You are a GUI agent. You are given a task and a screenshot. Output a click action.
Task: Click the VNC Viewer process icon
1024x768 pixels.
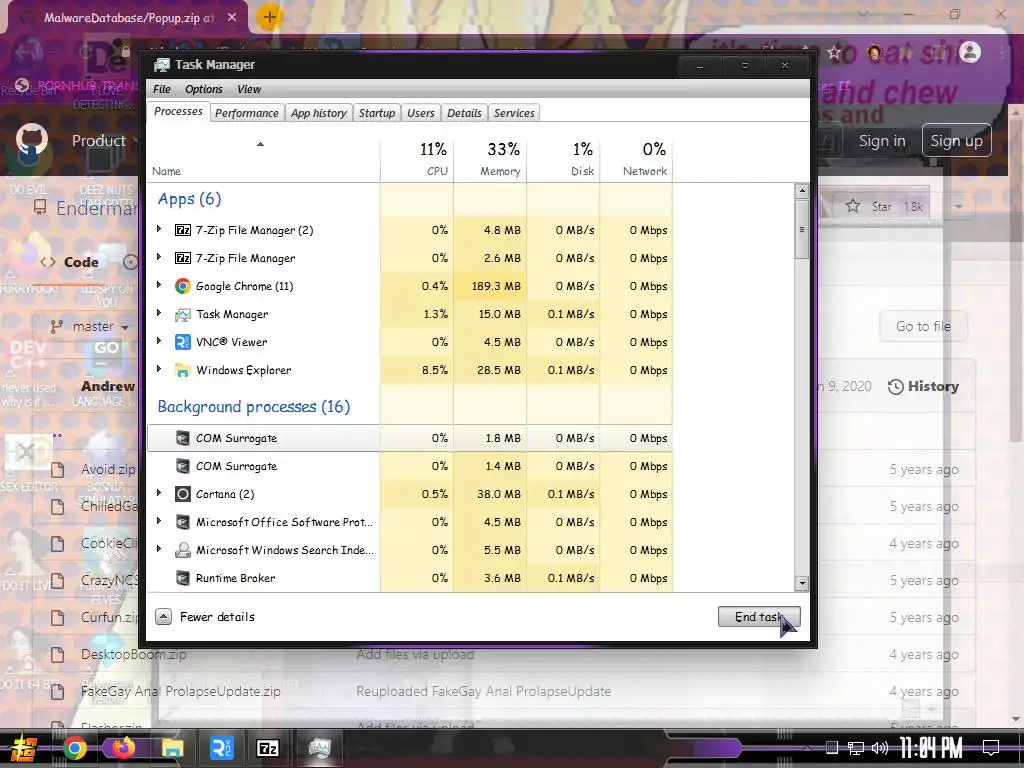tap(183, 342)
